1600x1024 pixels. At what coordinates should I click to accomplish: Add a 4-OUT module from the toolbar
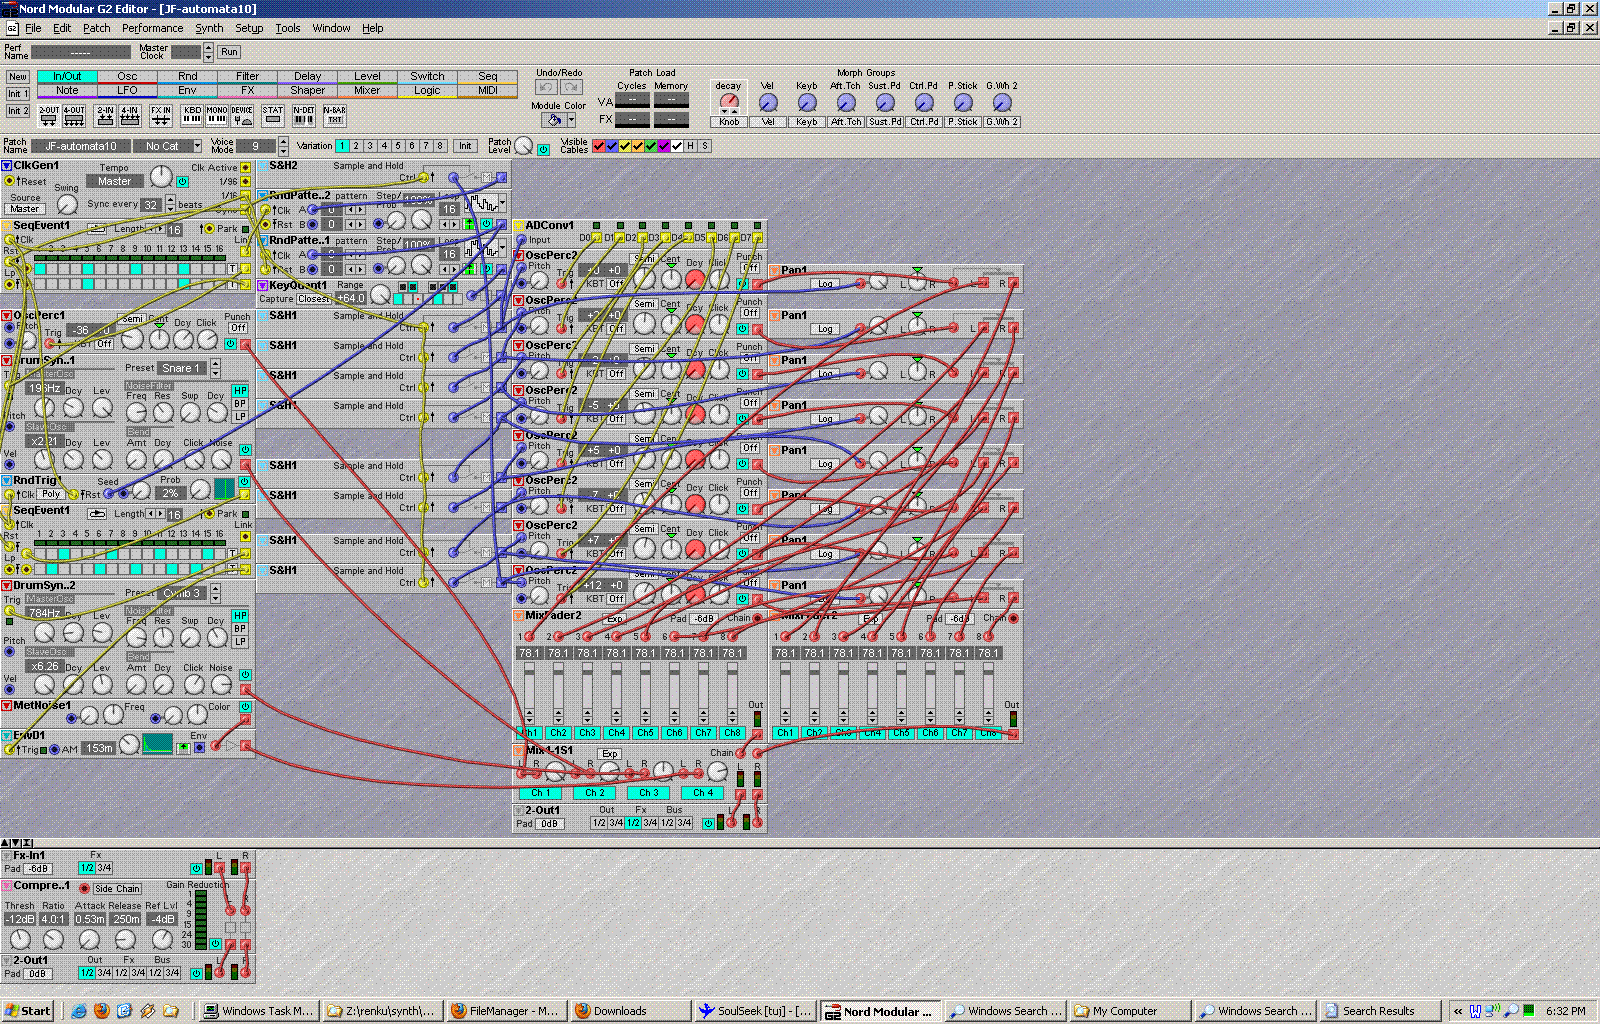pos(74,116)
